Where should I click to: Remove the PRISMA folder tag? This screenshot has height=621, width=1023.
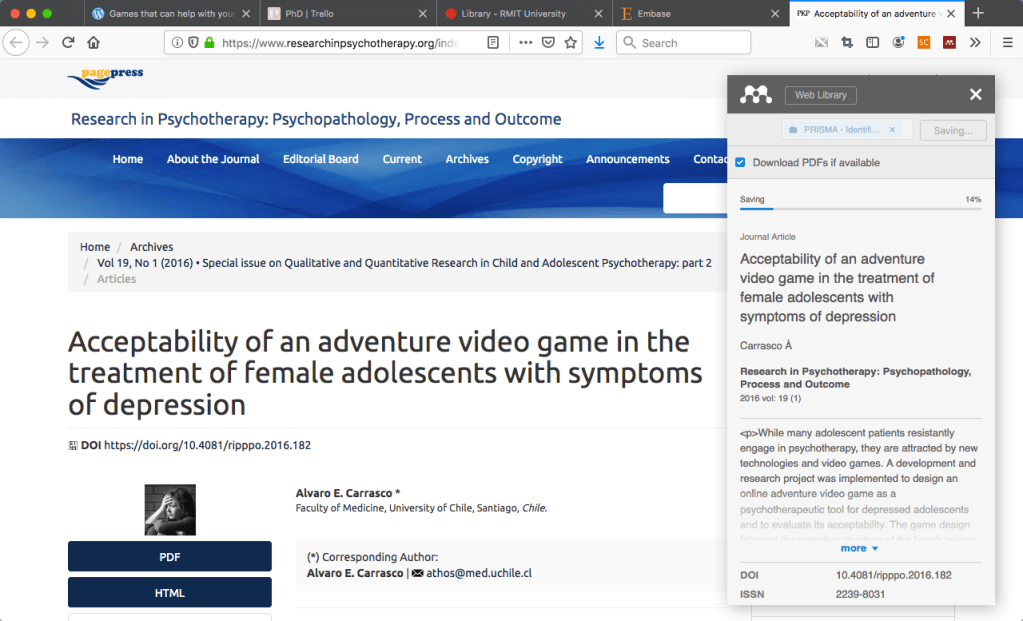click(892, 130)
